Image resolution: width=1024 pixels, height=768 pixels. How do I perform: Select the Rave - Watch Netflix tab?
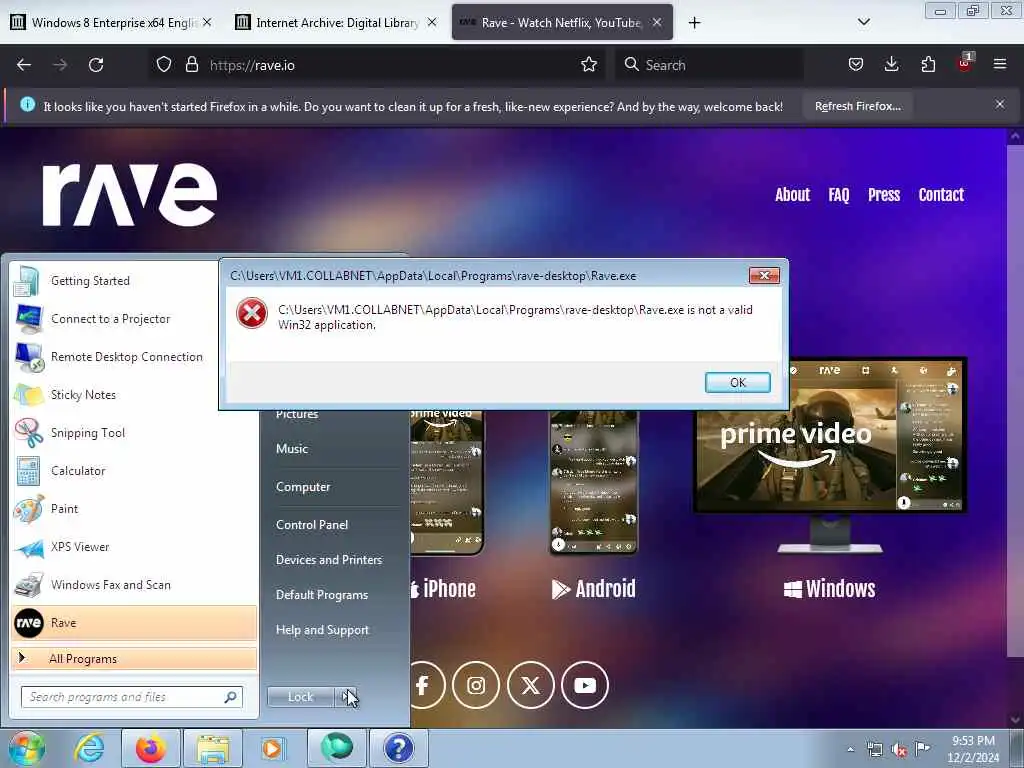click(x=562, y=23)
